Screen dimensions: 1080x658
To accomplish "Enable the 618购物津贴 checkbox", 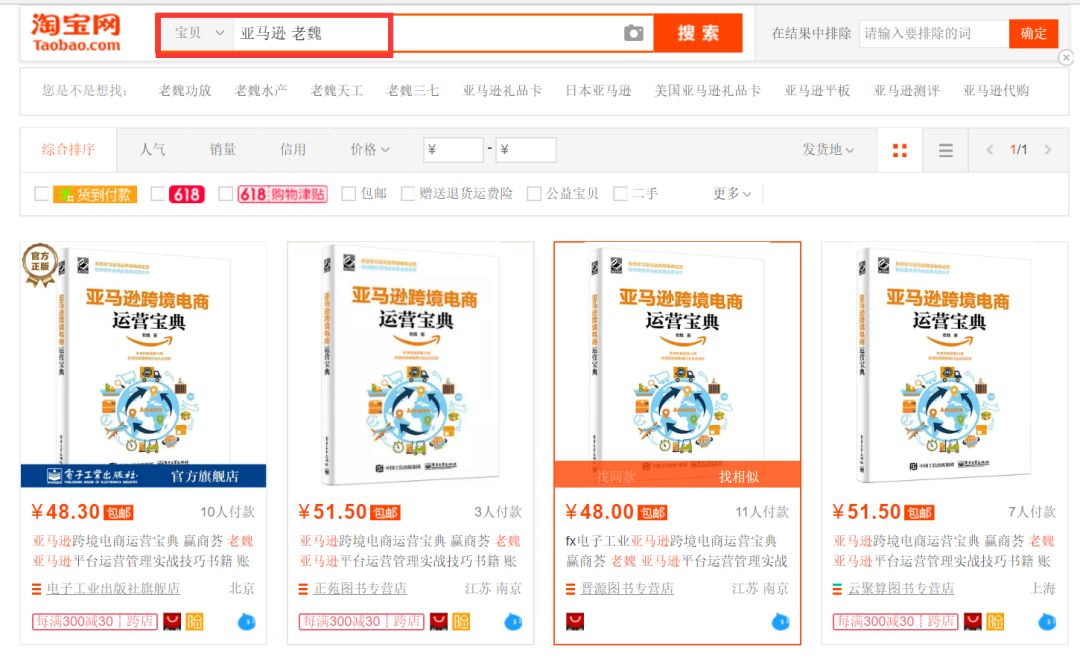I will tap(225, 194).
